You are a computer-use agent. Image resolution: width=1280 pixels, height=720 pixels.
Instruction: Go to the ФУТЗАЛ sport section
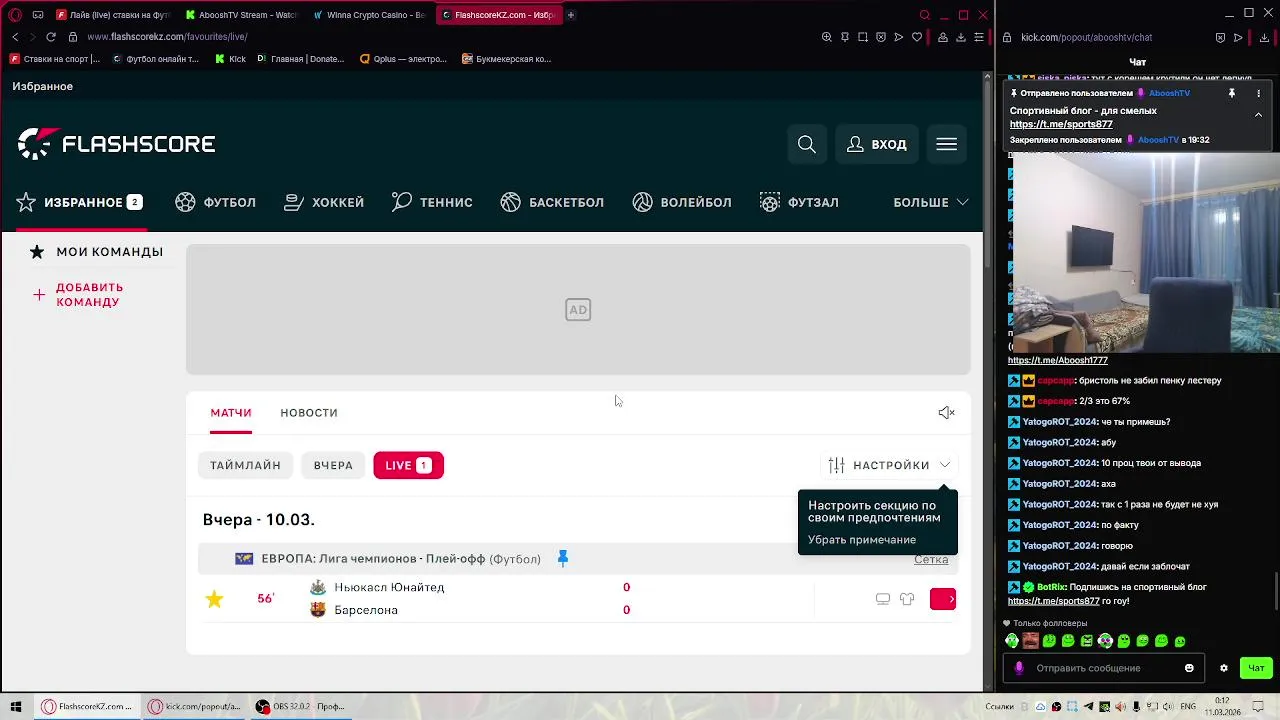(x=799, y=202)
